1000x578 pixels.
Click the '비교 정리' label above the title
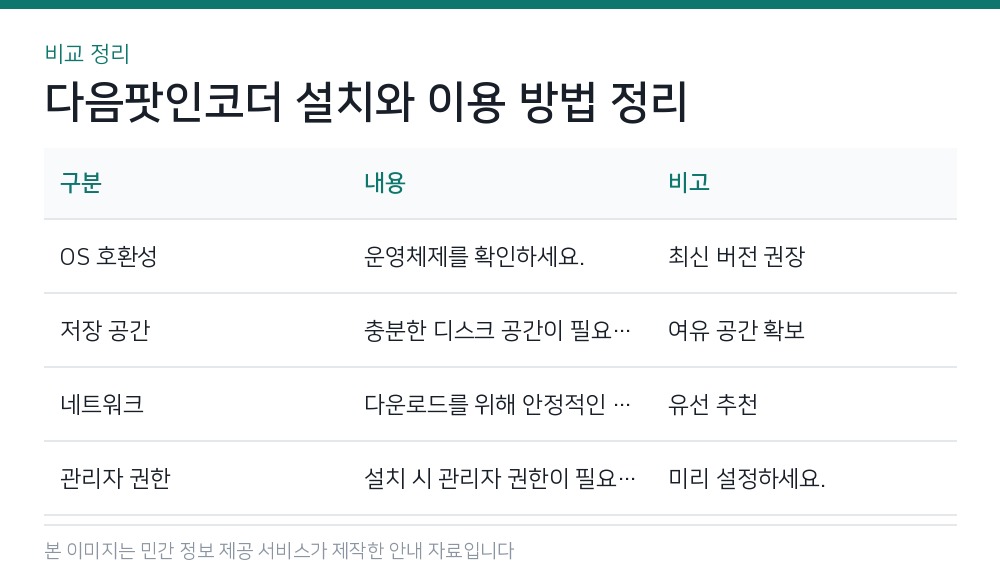coord(87,54)
